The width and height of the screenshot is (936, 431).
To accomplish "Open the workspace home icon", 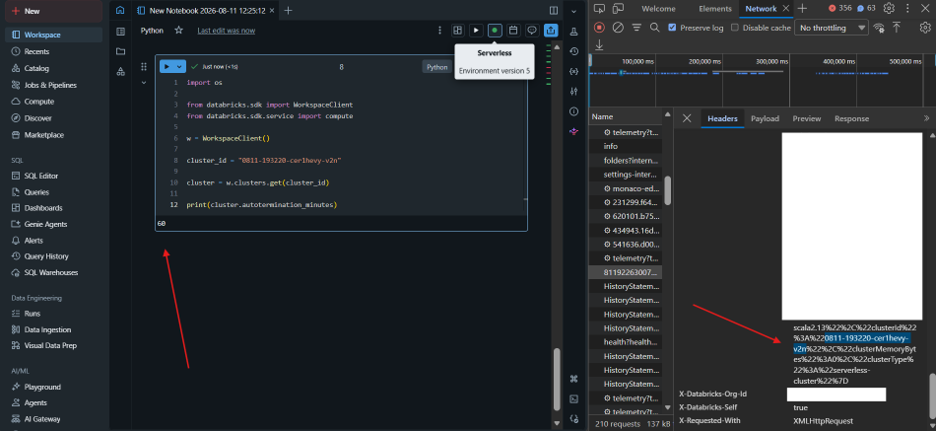I will tap(121, 10).
